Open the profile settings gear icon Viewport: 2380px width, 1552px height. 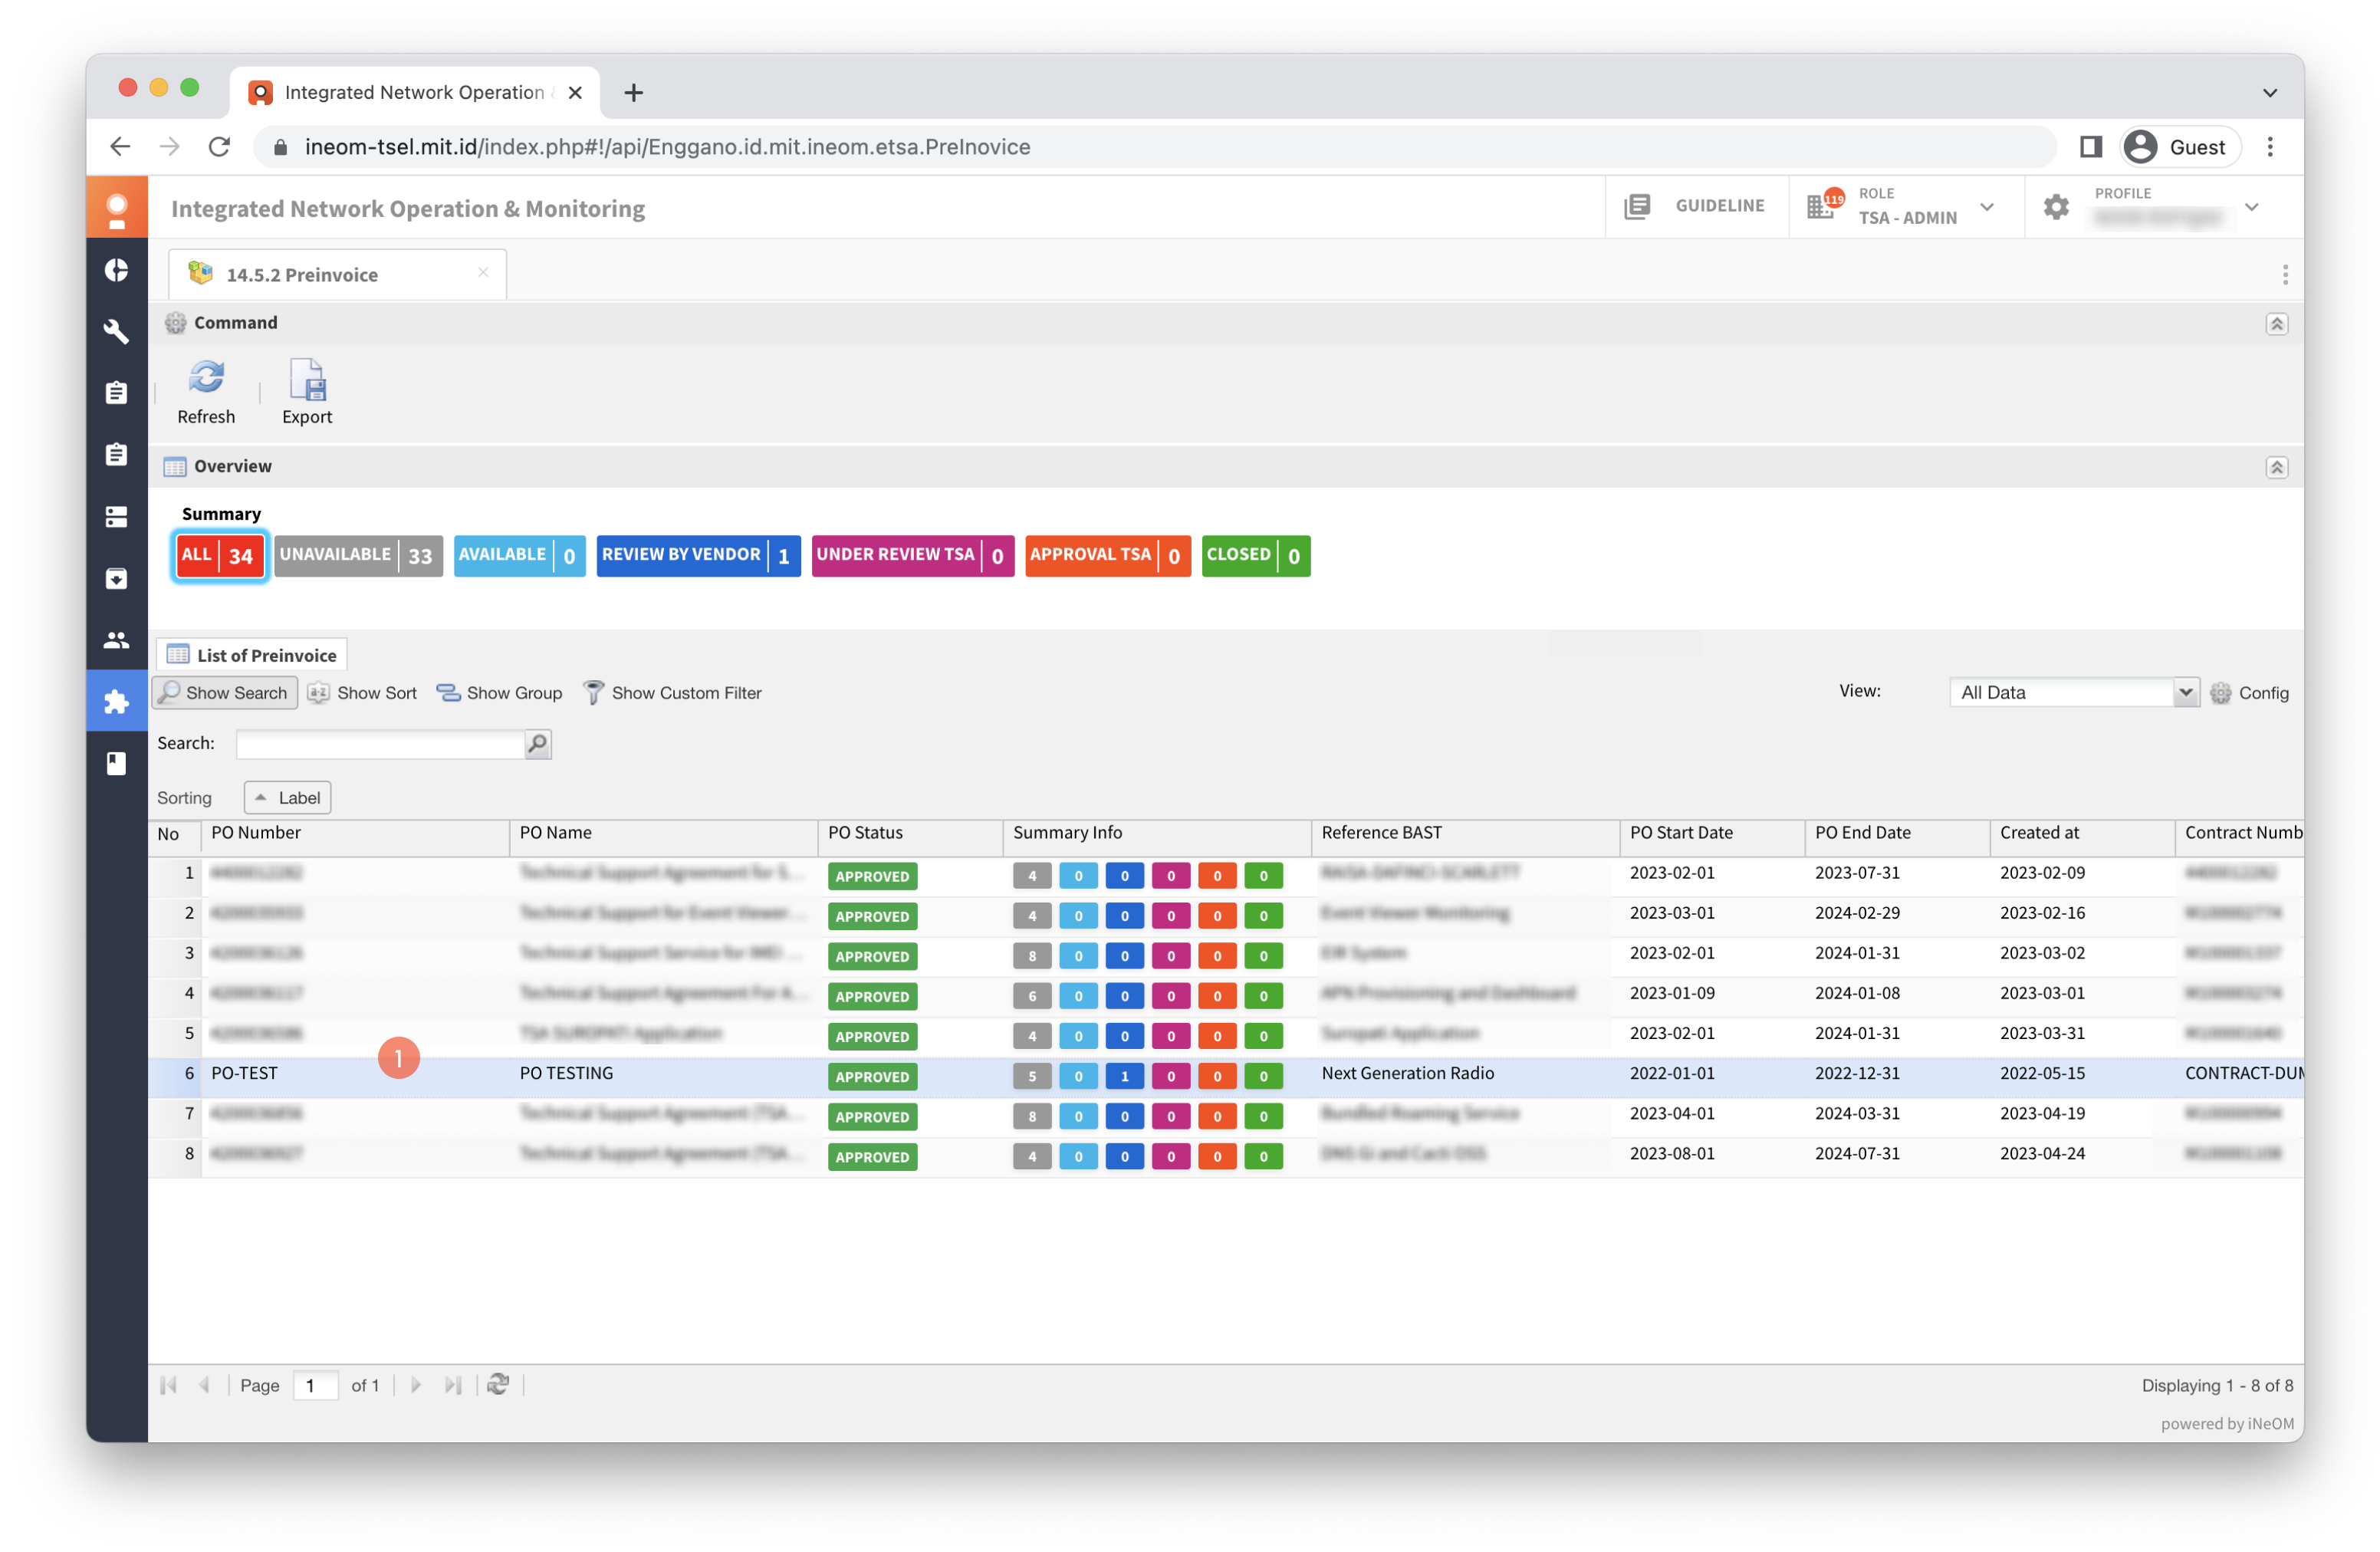click(x=2055, y=207)
